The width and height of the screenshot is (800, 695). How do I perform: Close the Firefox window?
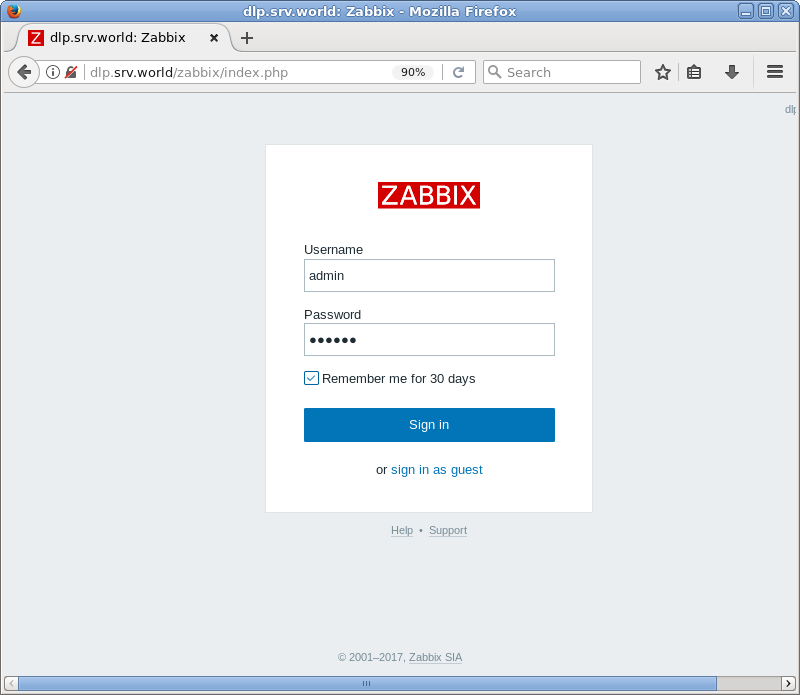click(785, 11)
